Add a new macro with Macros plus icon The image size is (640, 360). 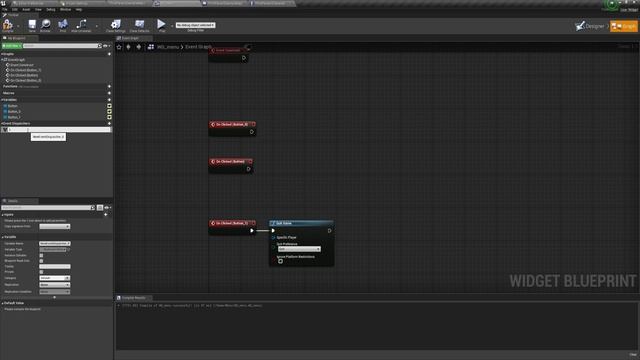coord(109,93)
